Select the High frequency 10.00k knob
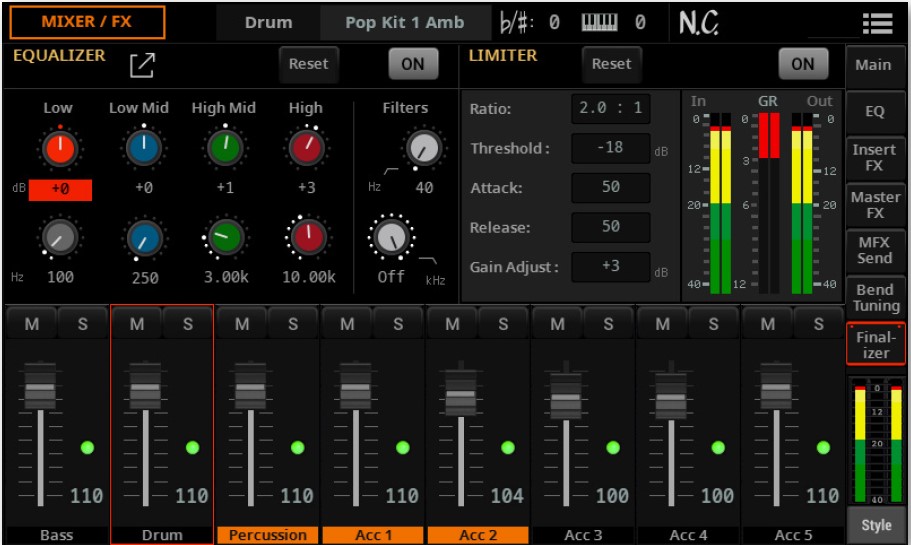Viewport: 911px width, 545px height. (306, 236)
